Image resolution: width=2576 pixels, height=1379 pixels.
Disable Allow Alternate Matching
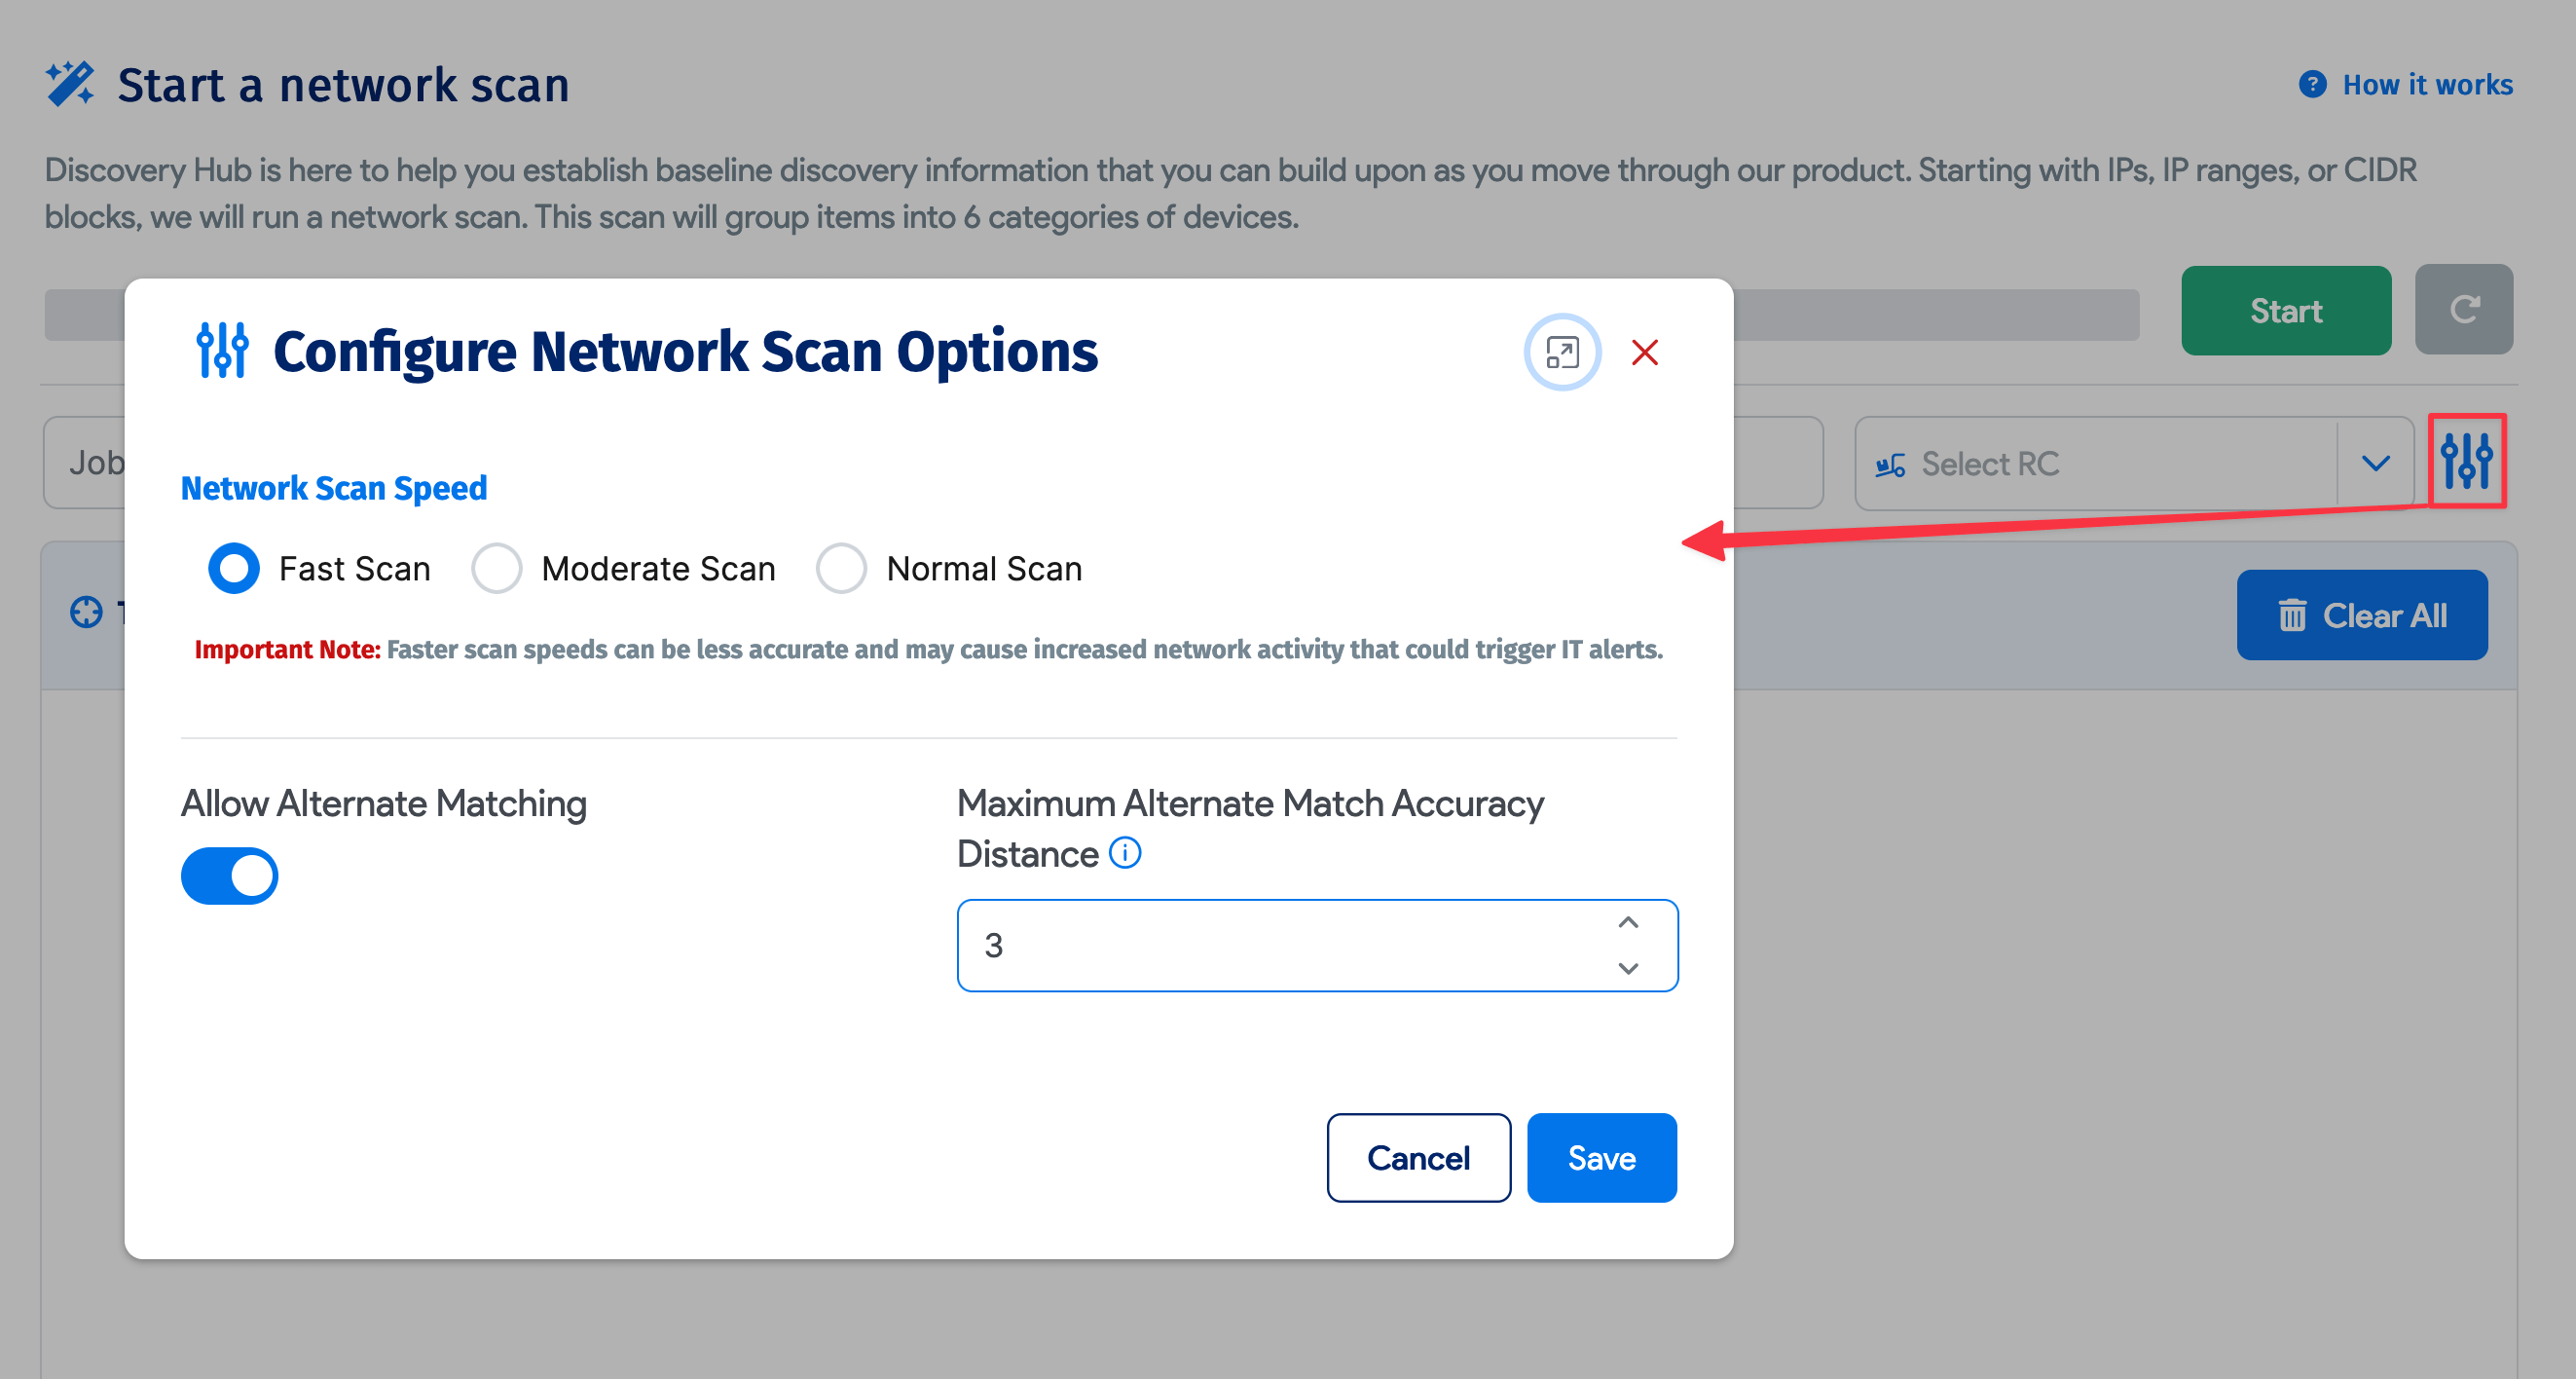229,875
